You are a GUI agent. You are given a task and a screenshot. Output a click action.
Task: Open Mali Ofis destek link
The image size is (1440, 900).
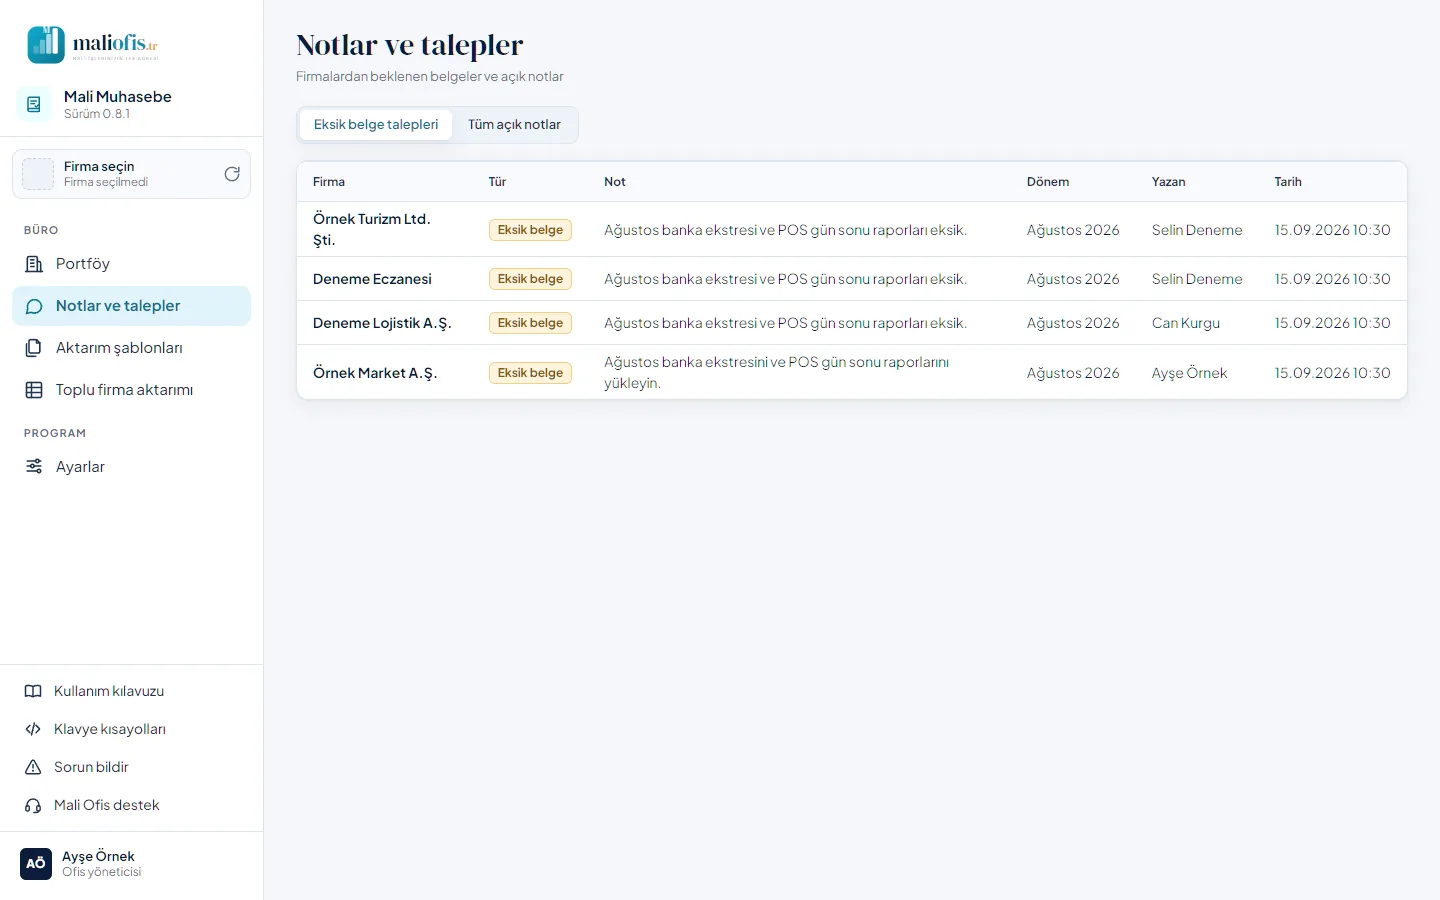click(x=131, y=805)
